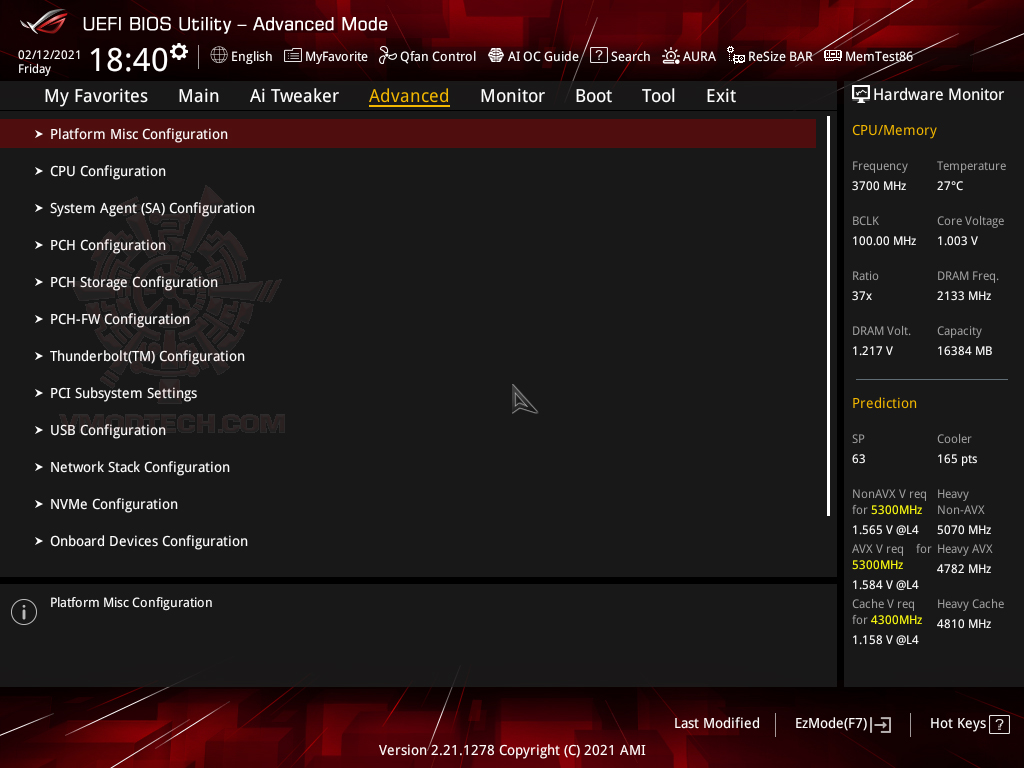Viewport: 1024px width, 768px height.
Task: Switch to the Ai Tweaker tab
Action: point(294,95)
